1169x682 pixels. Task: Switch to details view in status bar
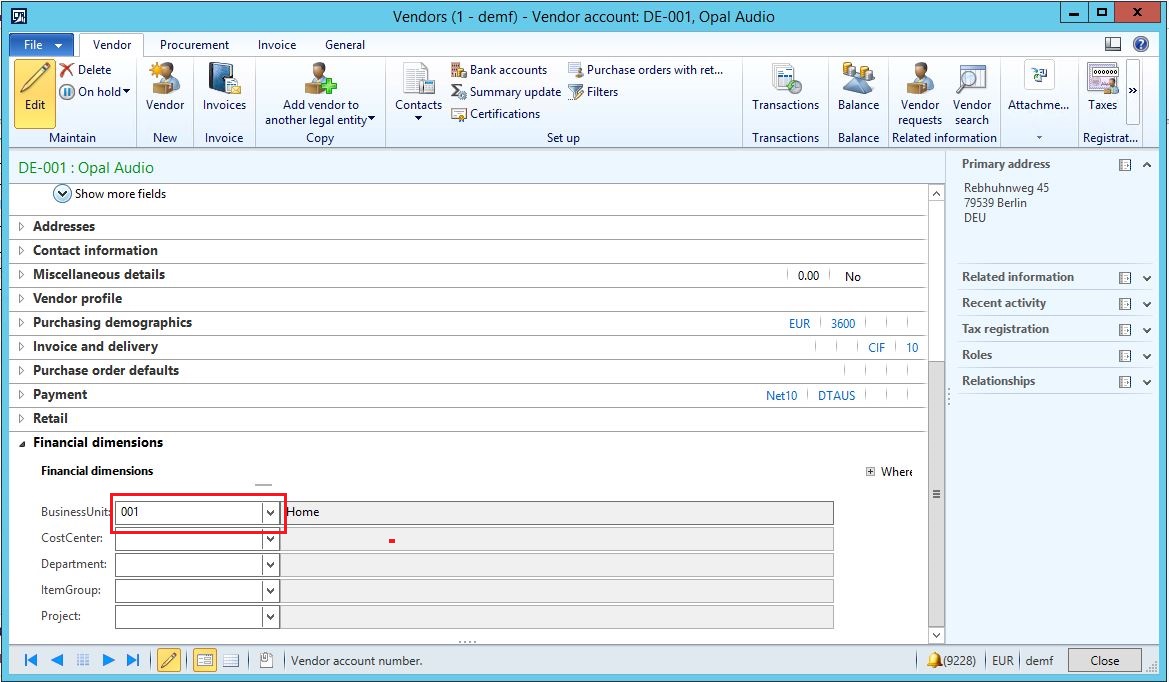(205, 660)
